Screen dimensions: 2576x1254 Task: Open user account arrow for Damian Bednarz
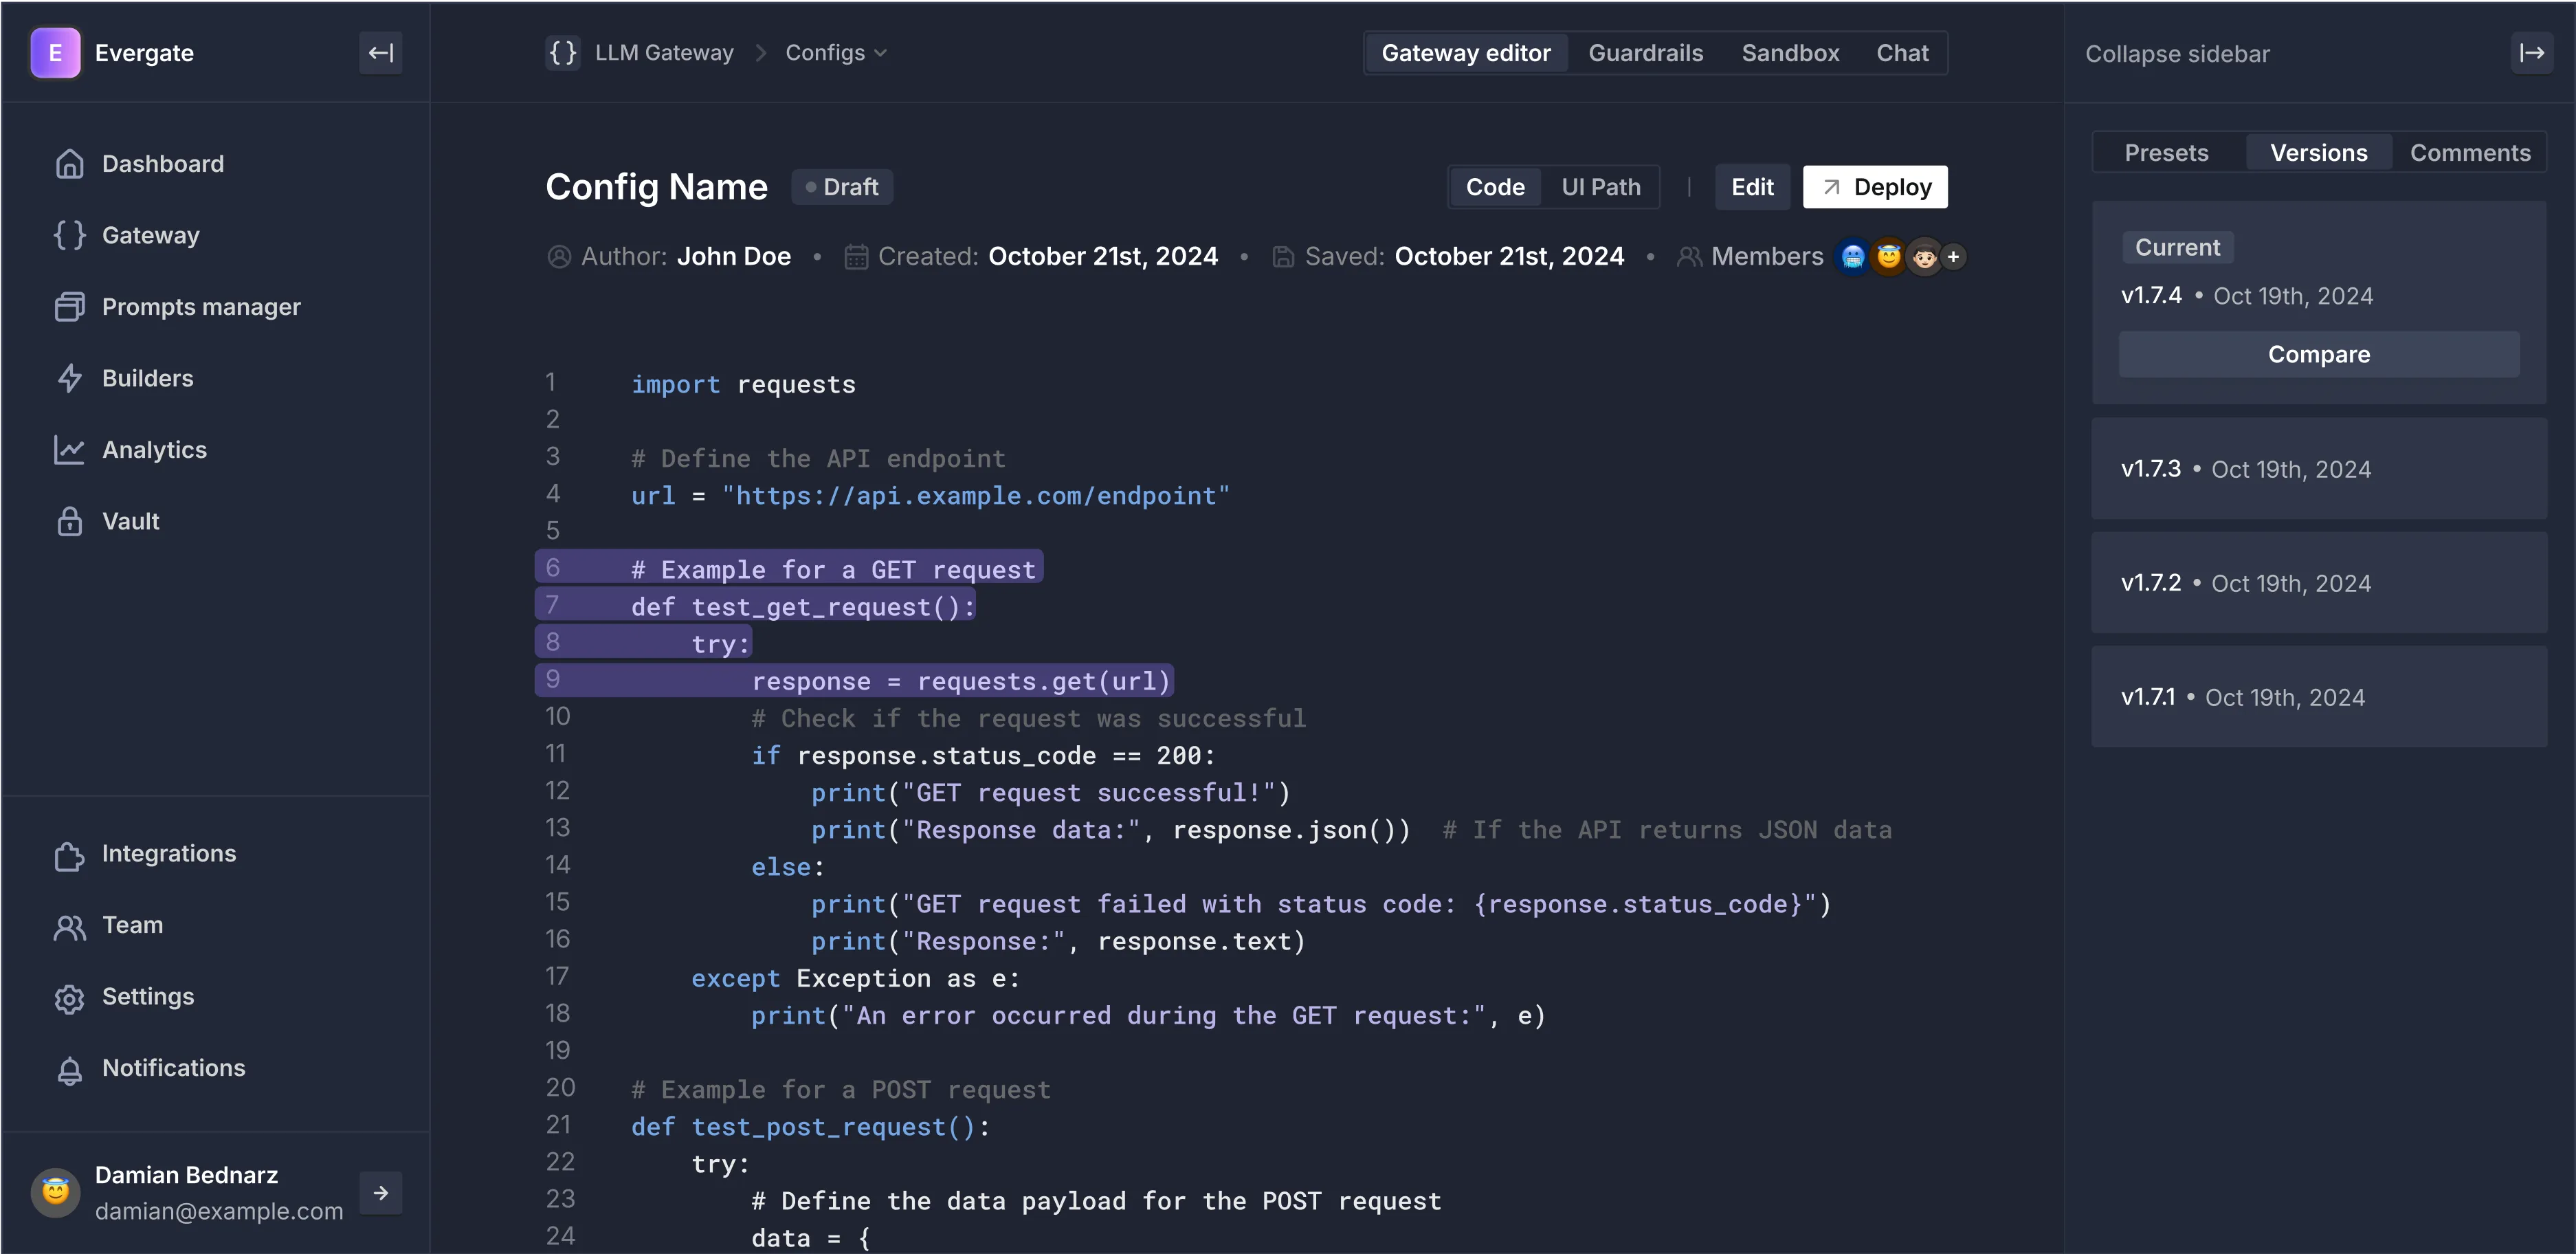click(x=380, y=1193)
